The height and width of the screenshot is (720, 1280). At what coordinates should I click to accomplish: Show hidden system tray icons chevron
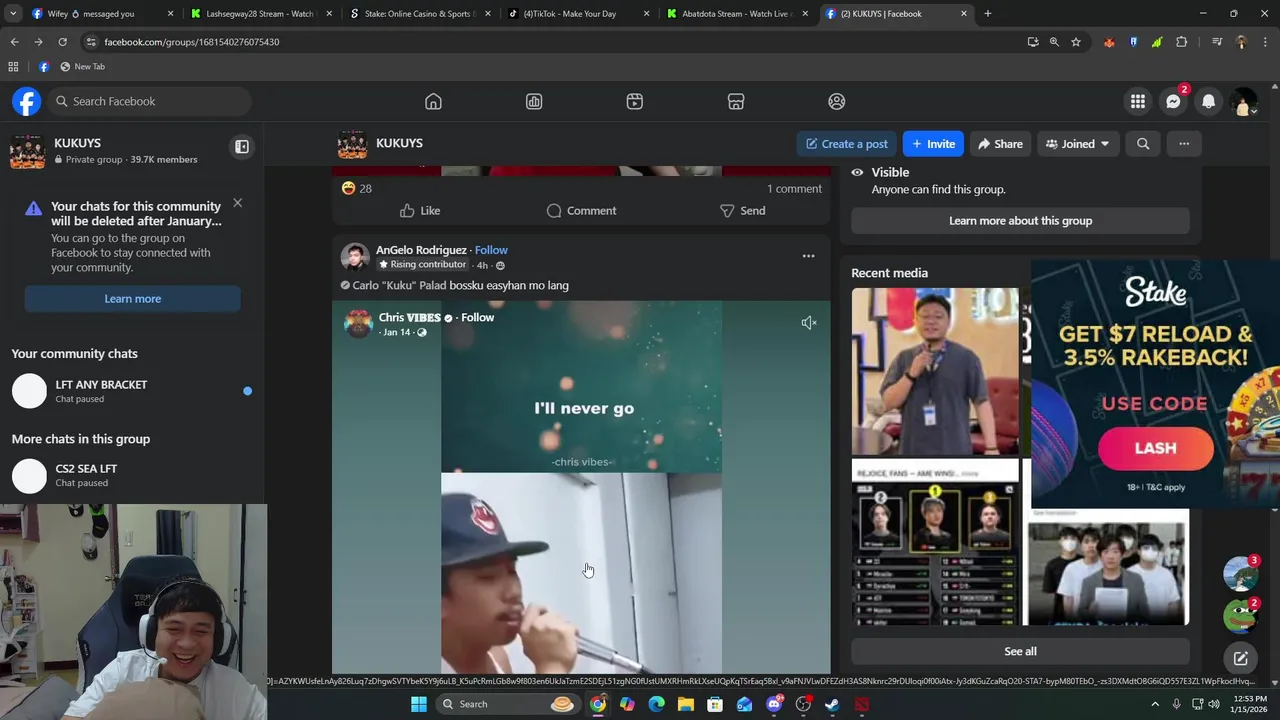(1155, 704)
